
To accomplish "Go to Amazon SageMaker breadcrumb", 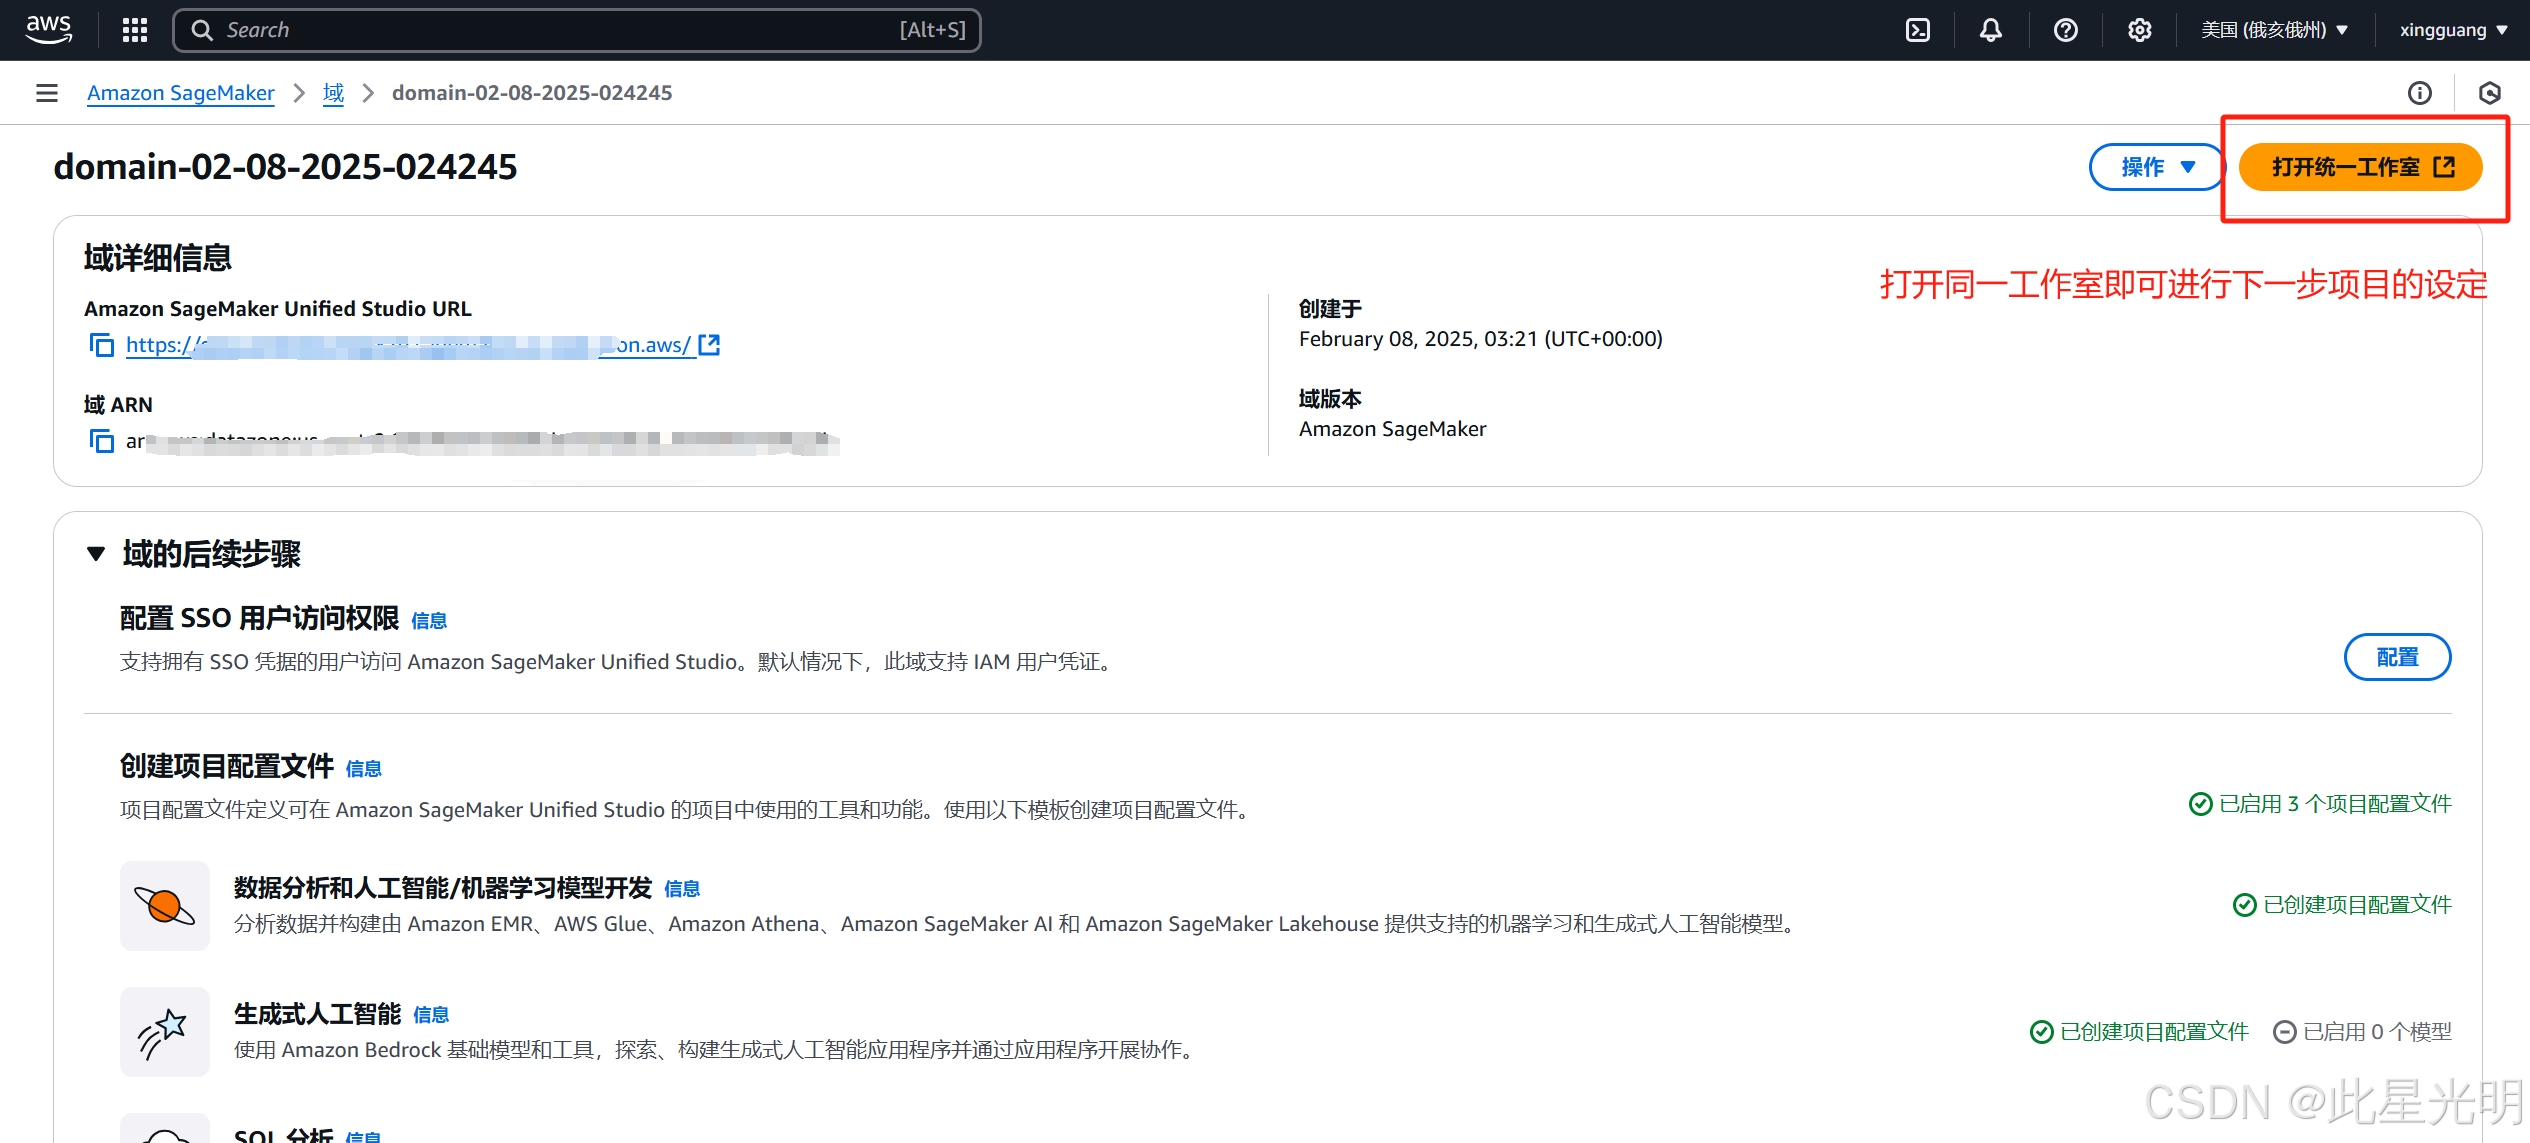I will tap(180, 93).
